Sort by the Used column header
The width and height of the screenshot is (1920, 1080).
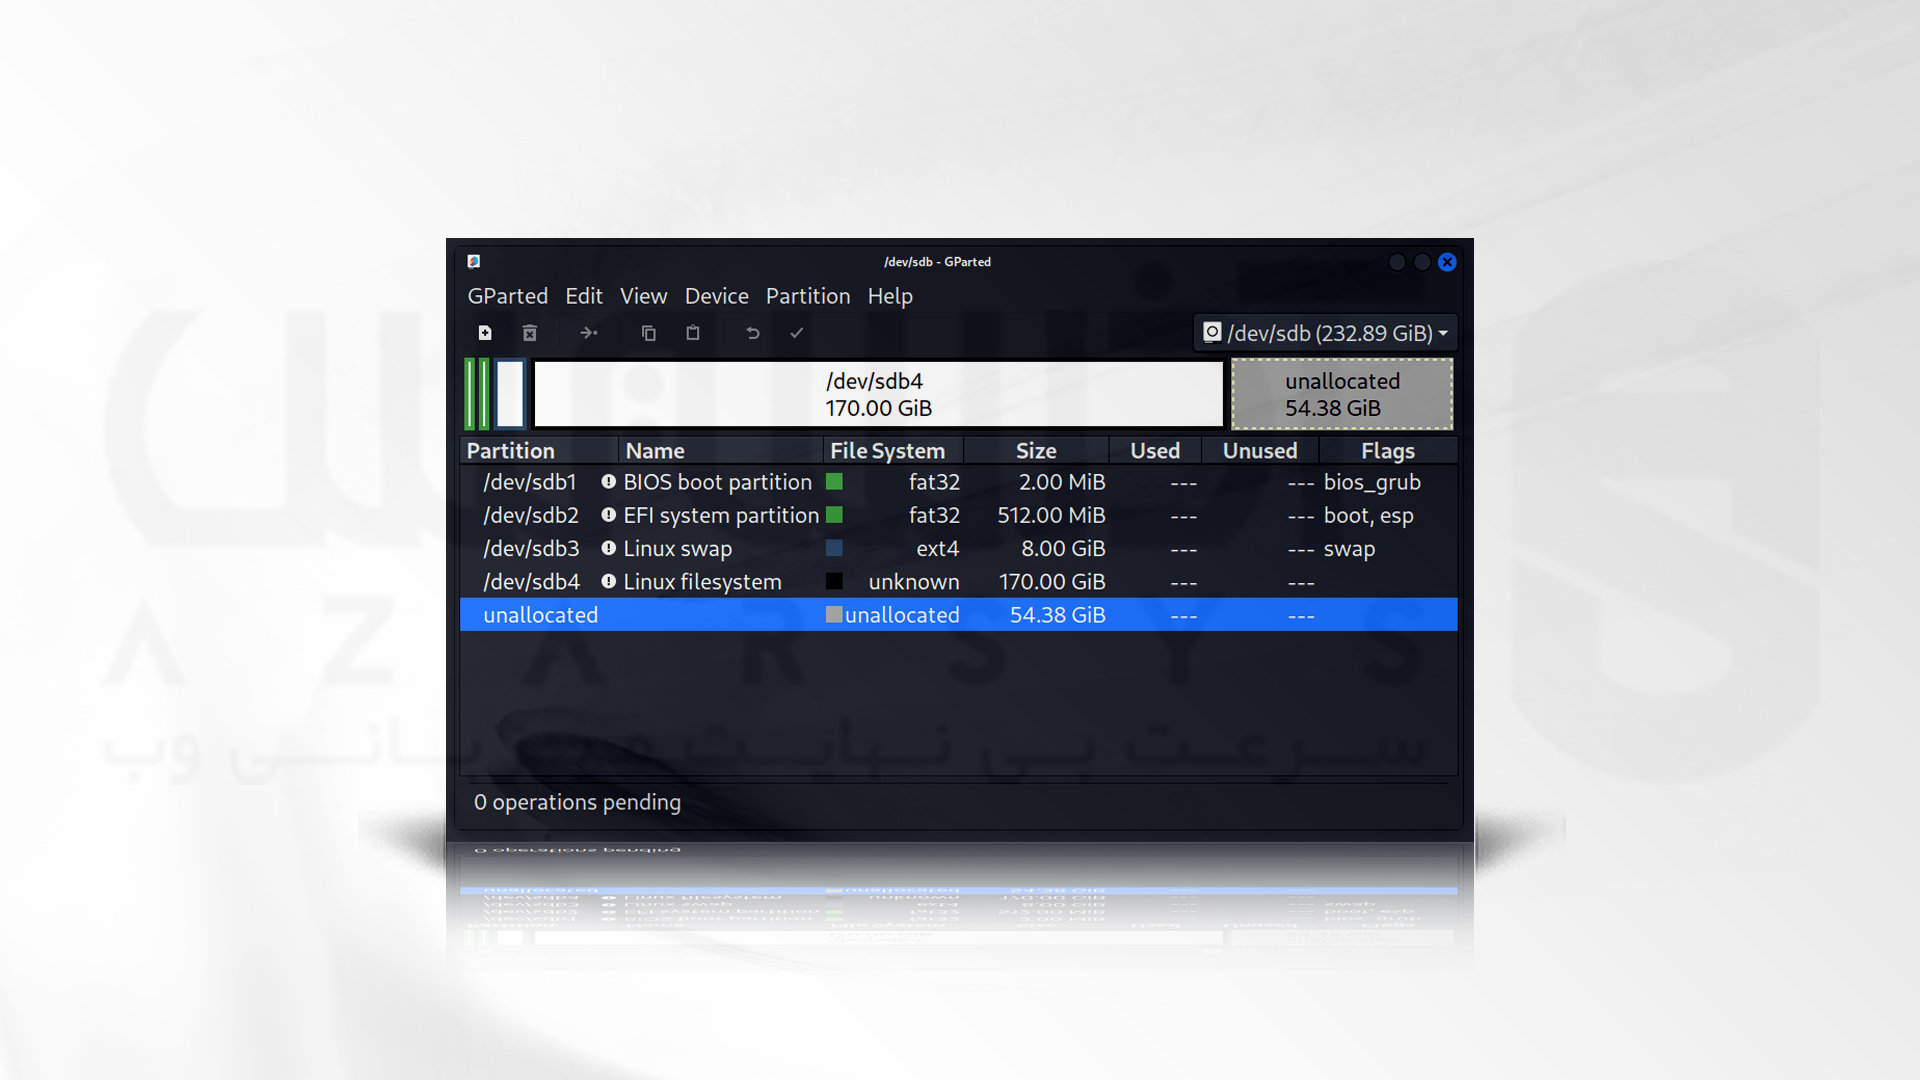(x=1155, y=451)
